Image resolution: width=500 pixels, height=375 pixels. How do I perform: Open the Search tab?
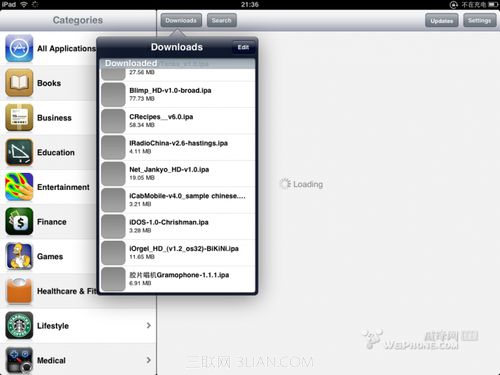pyautogui.click(x=221, y=20)
